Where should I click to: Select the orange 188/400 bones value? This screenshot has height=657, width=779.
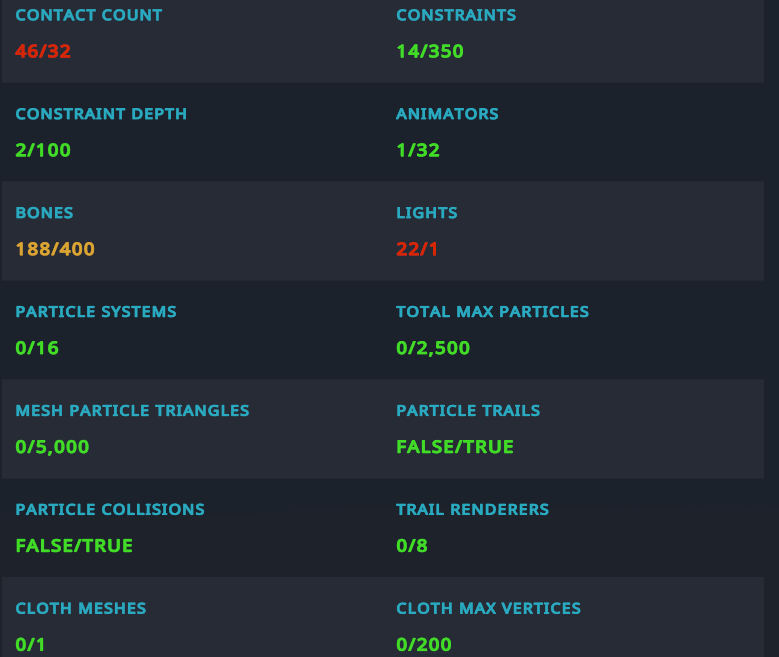(x=55, y=249)
